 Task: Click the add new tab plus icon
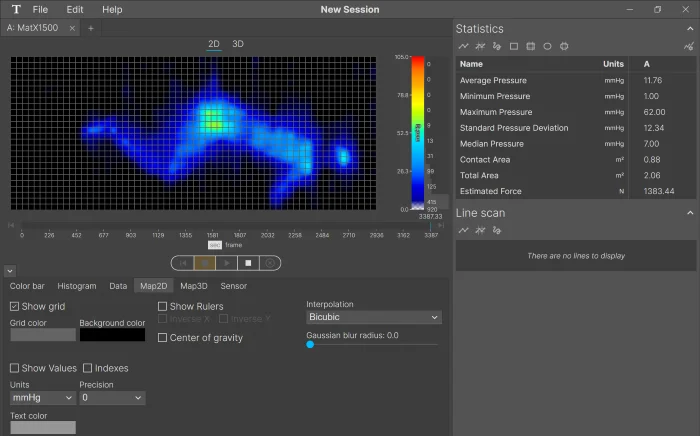pos(90,28)
